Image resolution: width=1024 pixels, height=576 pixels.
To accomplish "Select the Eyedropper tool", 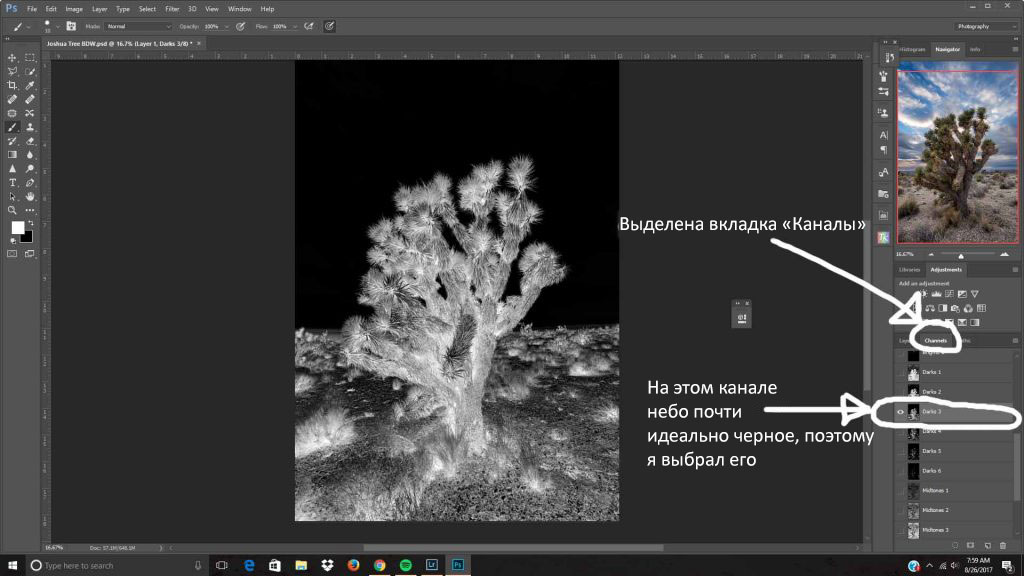I will [x=30, y=86].
